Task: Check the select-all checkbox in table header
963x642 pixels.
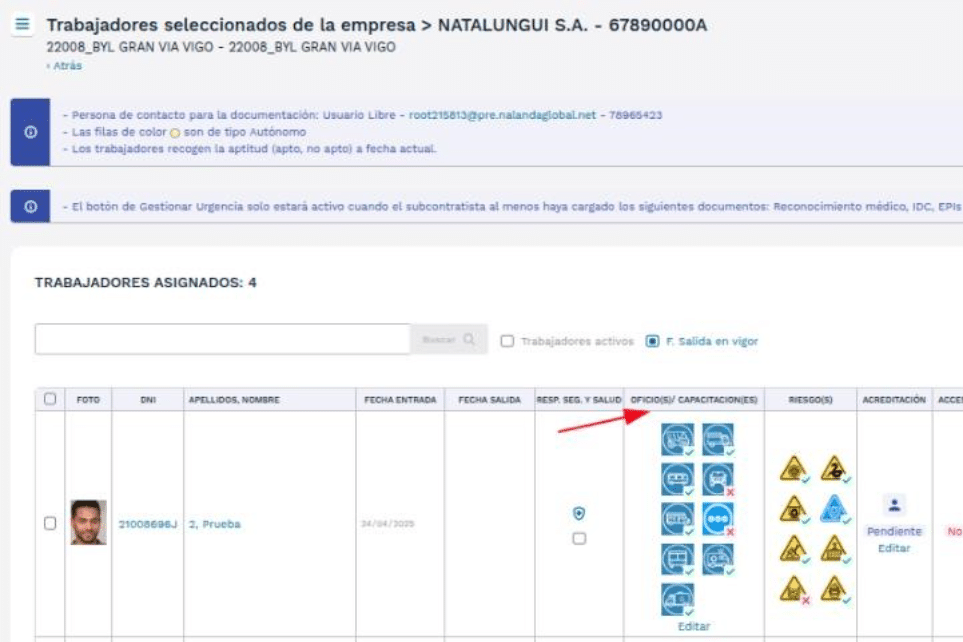Action: click(50, 399)
